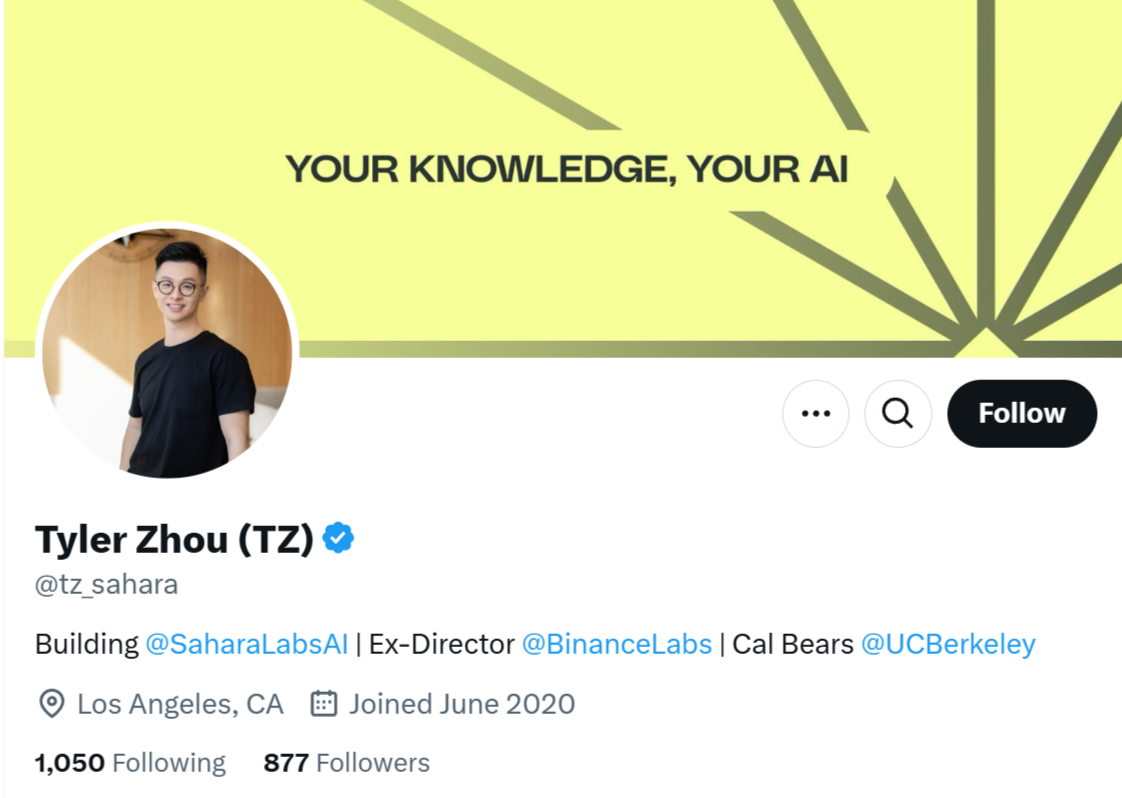Open Tyler Zhou's profile photo
The height and width of the screenshot is (798, 1122).
pyautogui.click(x=167, y=351)
